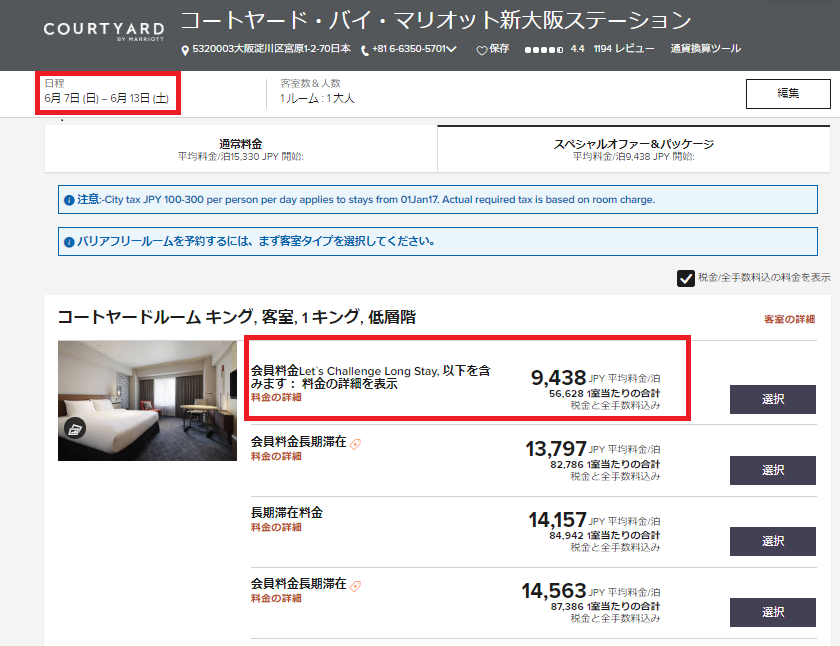Click the 4.4 rating score
This screenshot has height=646, width=840.
point(578,49)
